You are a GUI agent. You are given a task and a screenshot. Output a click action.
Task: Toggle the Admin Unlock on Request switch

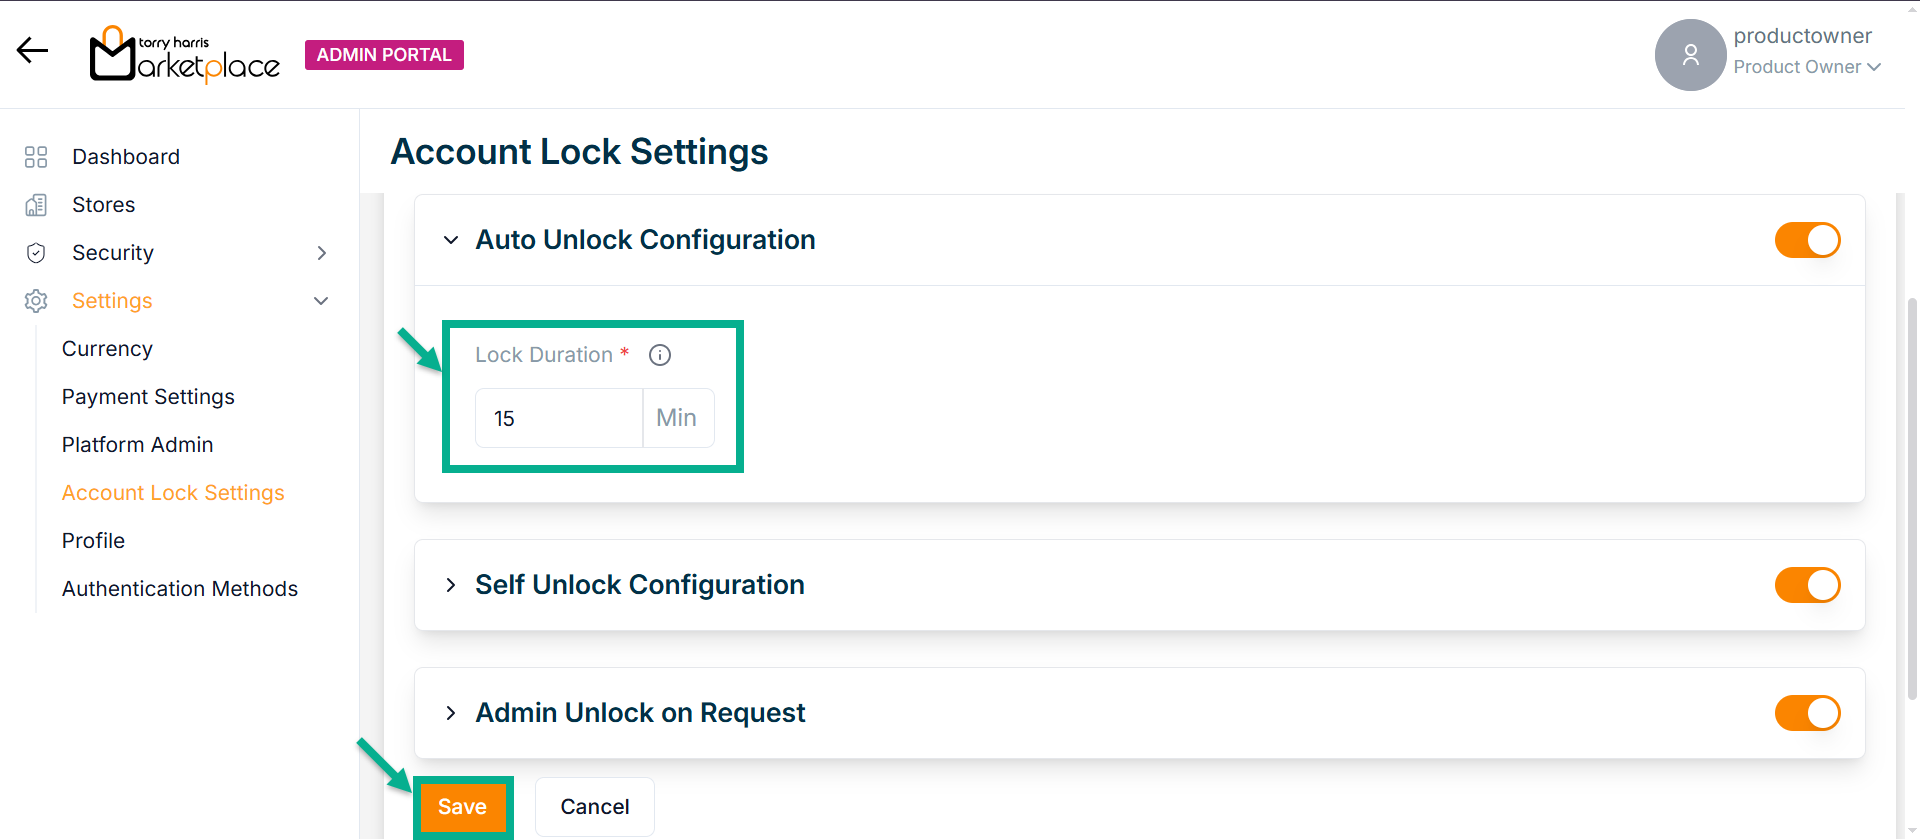click(x=1807, y=713)
